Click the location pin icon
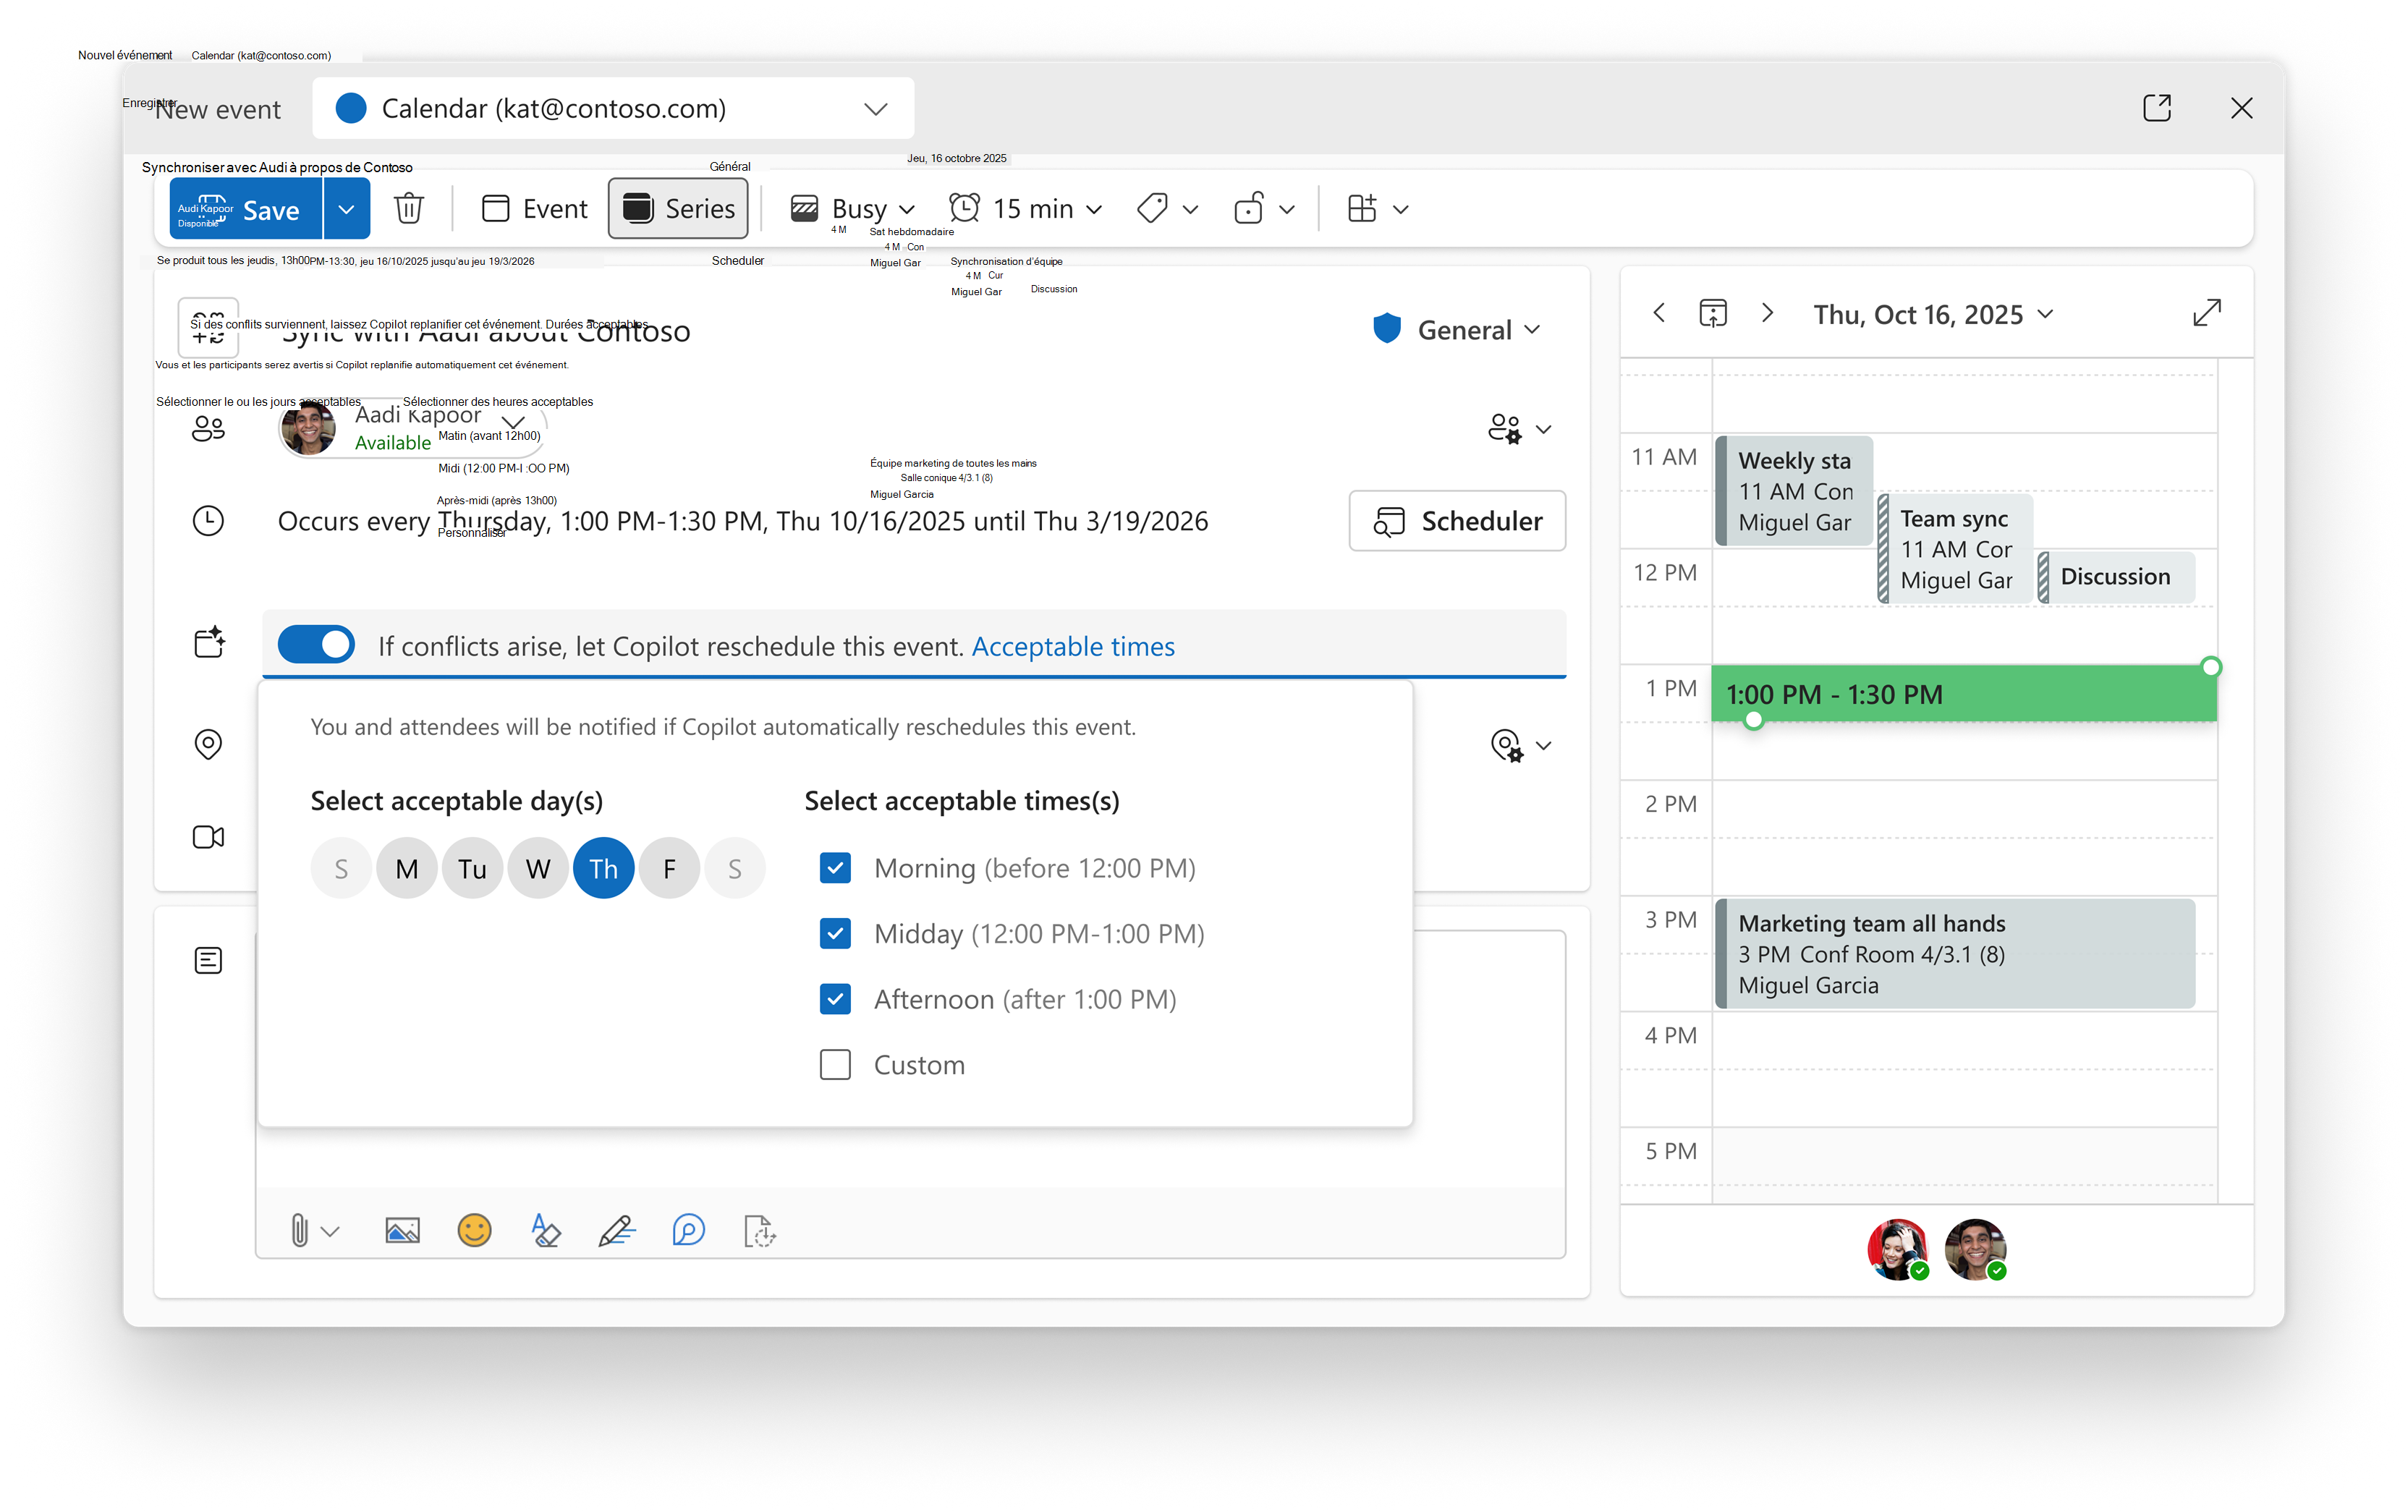 [x=208, y=744]
